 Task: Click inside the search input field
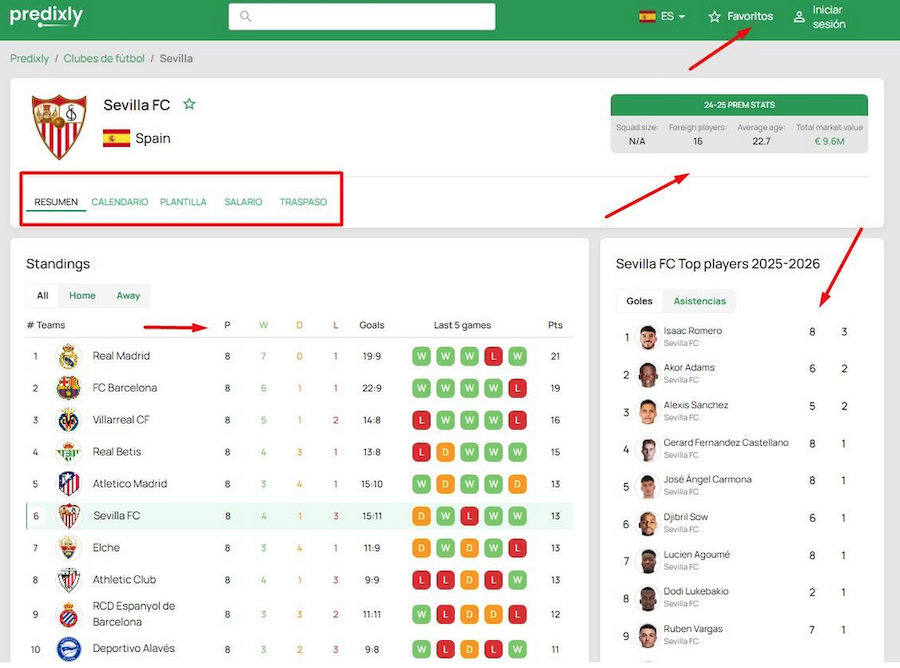click(370, 17)
